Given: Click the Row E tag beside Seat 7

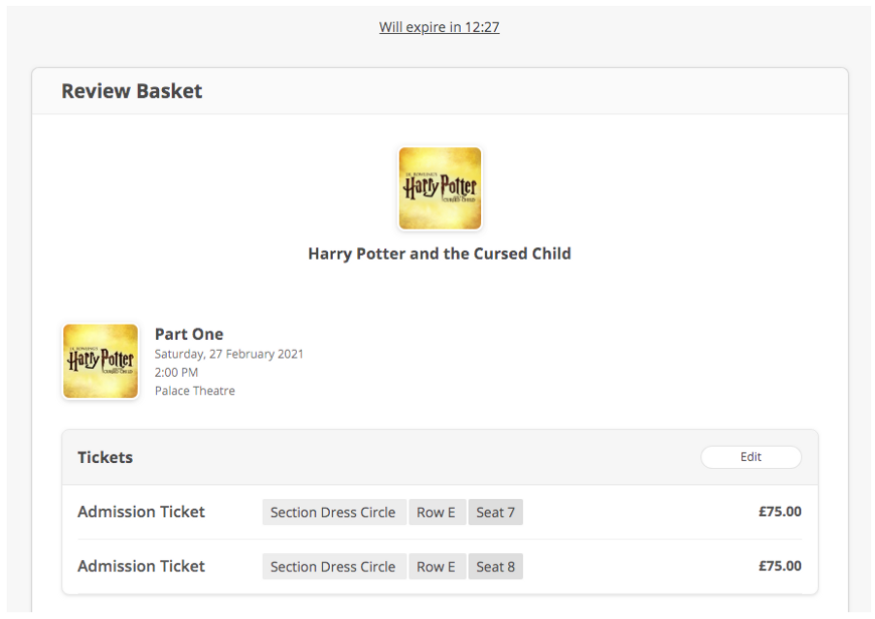Looking at the screenshot, I should [436, 512].
